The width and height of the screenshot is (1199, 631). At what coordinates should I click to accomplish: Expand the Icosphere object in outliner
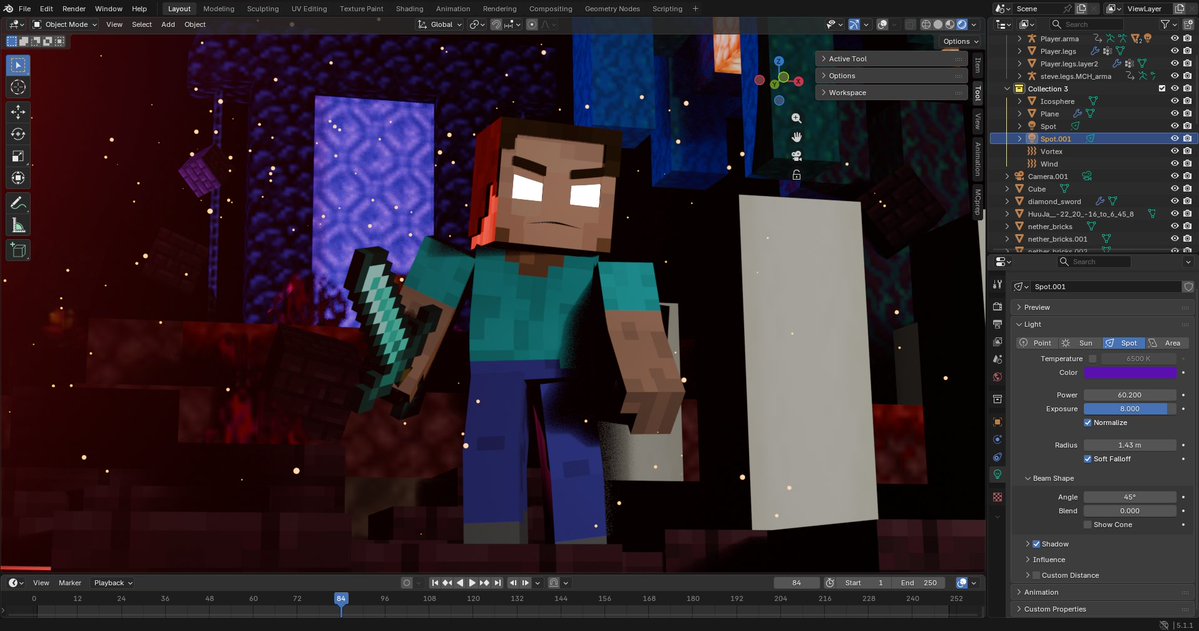click(x=1019, y=101)
